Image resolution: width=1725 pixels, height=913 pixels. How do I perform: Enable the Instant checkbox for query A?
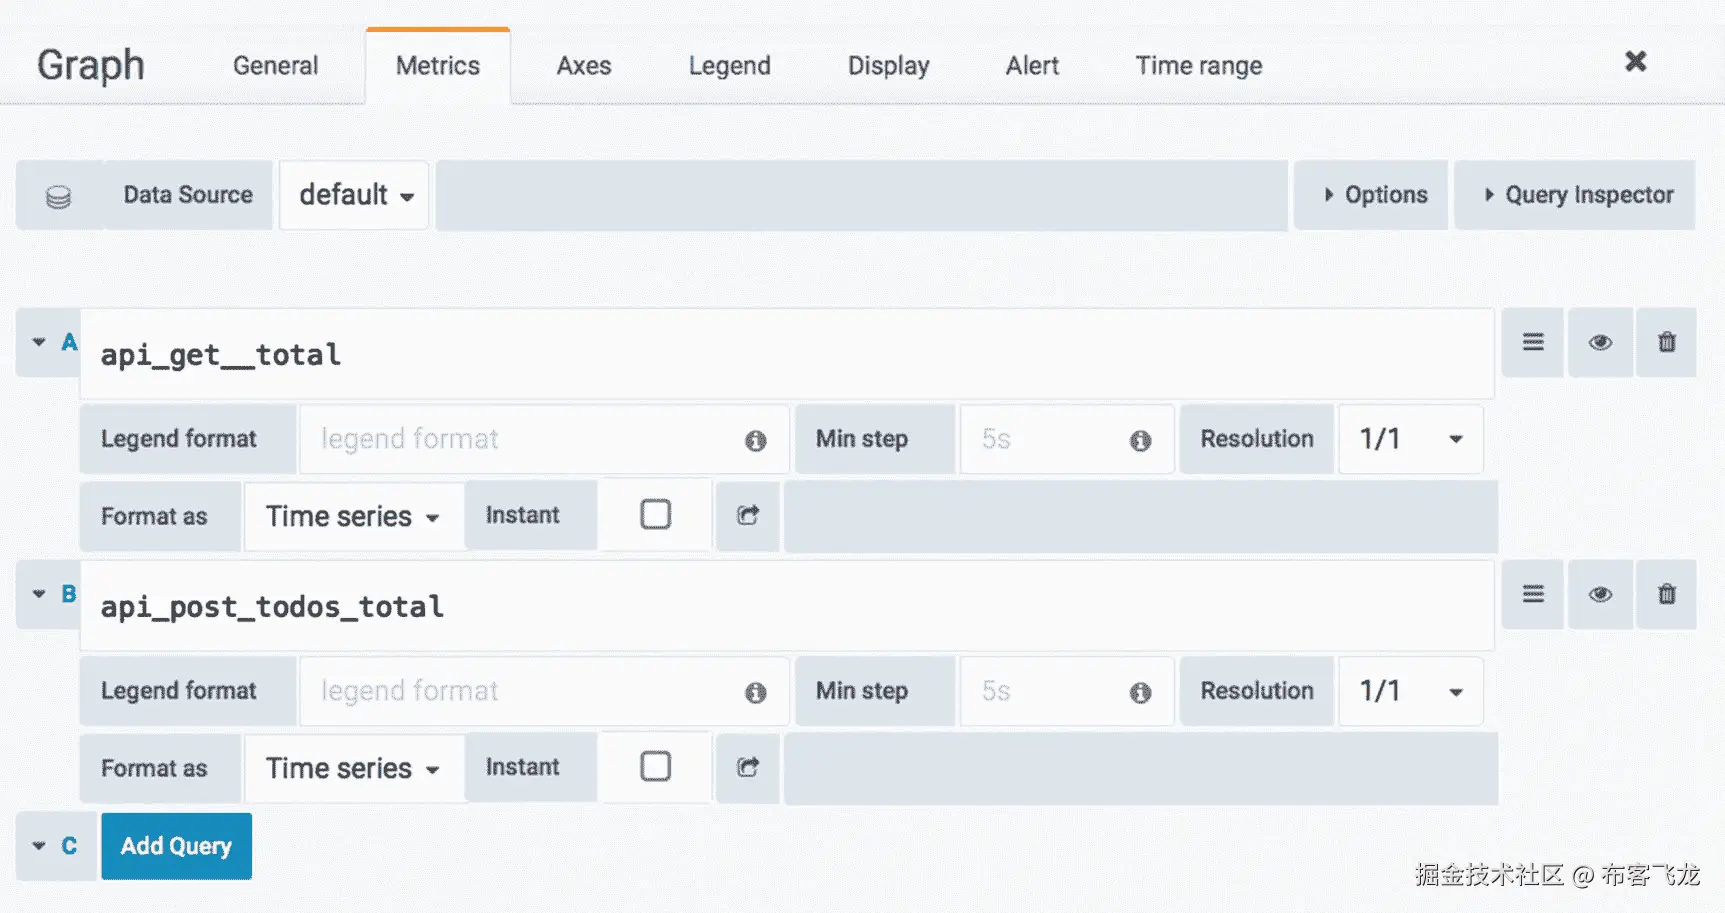click(656, 515)
